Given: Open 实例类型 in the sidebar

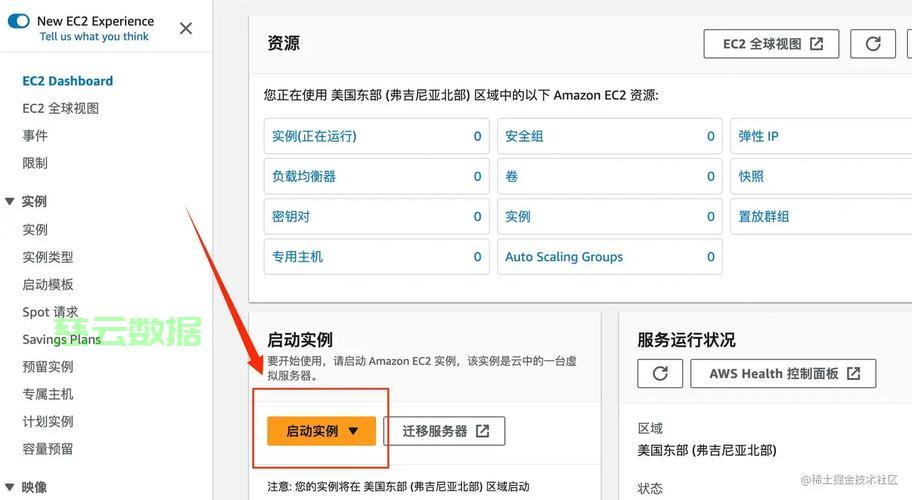Looking at the screenshot, I should [48, 257].
